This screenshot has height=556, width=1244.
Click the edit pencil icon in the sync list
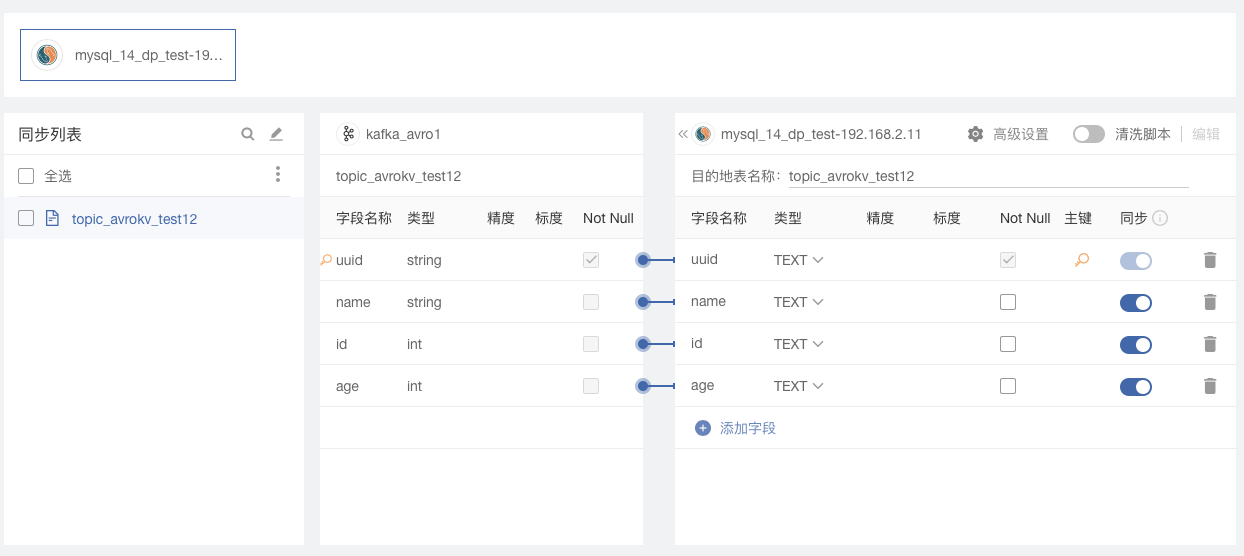(x=277, y=134)
